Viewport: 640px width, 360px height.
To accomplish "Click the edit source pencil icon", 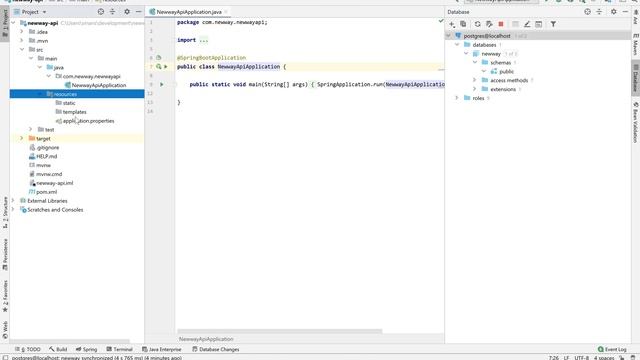I will pos(527,24).
